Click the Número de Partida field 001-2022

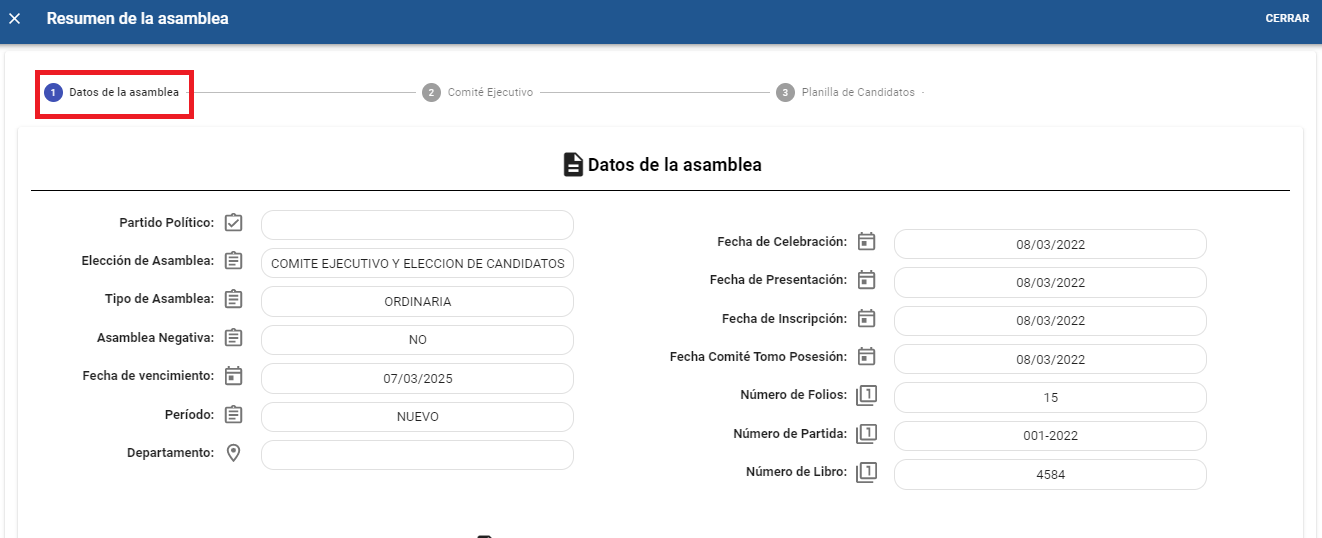tap(1050, 436)
